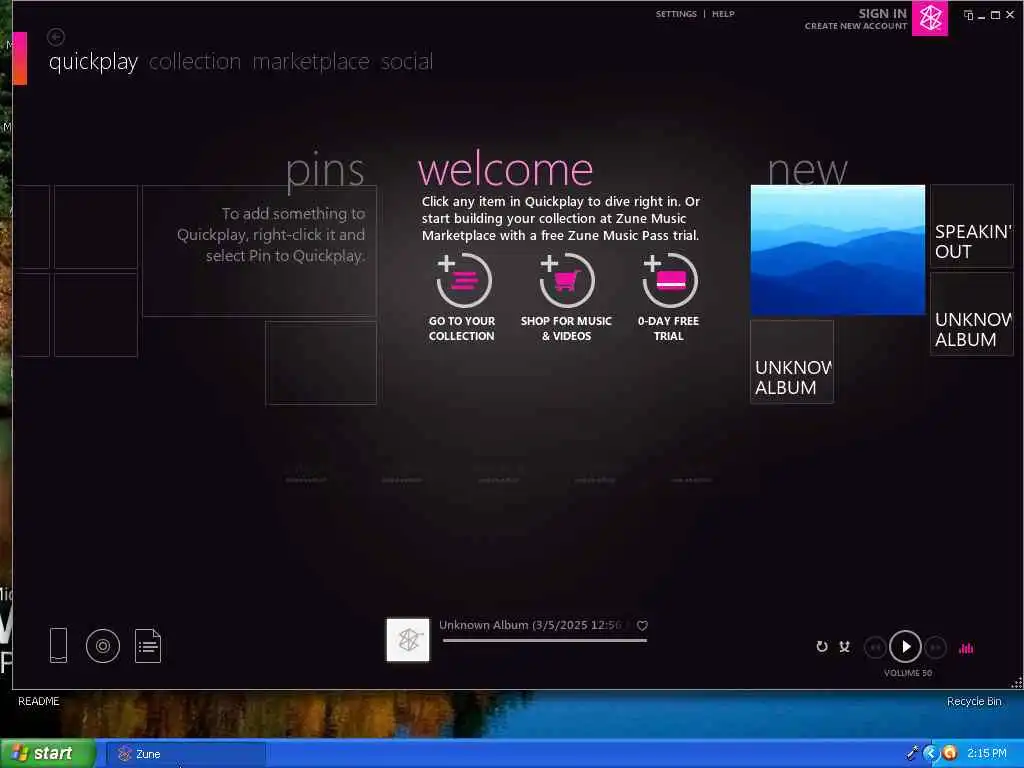Screen dimensions: 1024x768
Task: Click the pencil system tray icon
Action: 912,753
